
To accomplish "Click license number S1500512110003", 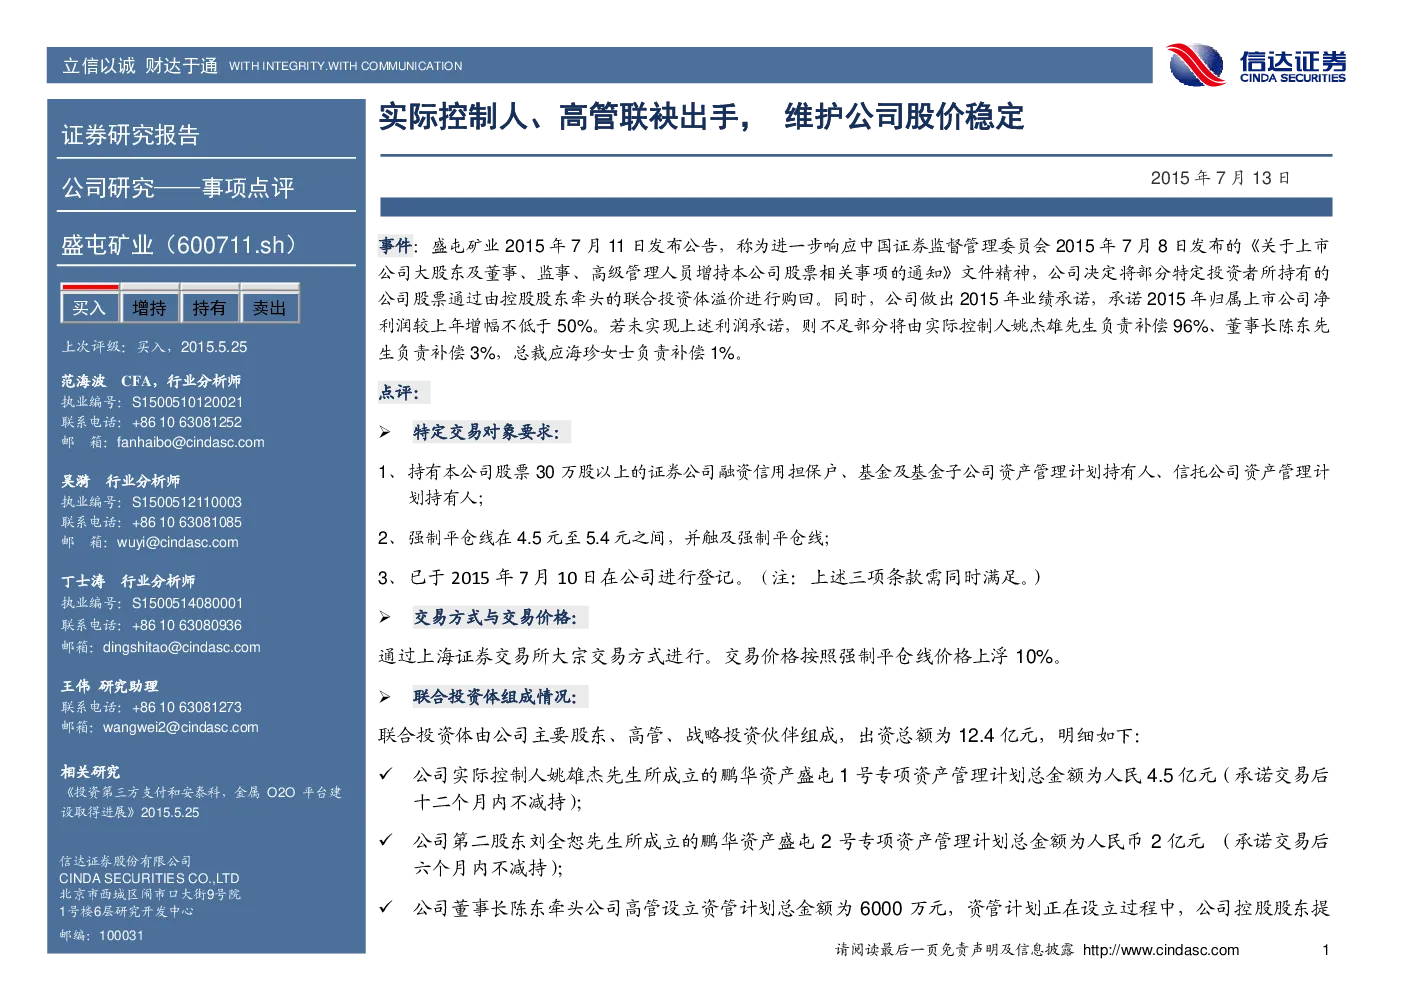I will tap(187, 502).
